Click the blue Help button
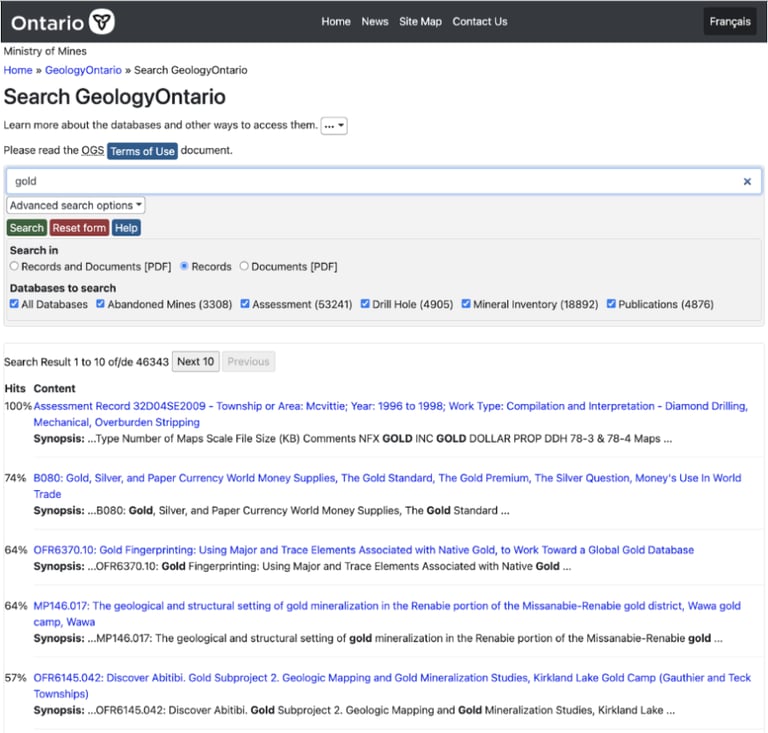The image size is (768, 733). [126, 228]
